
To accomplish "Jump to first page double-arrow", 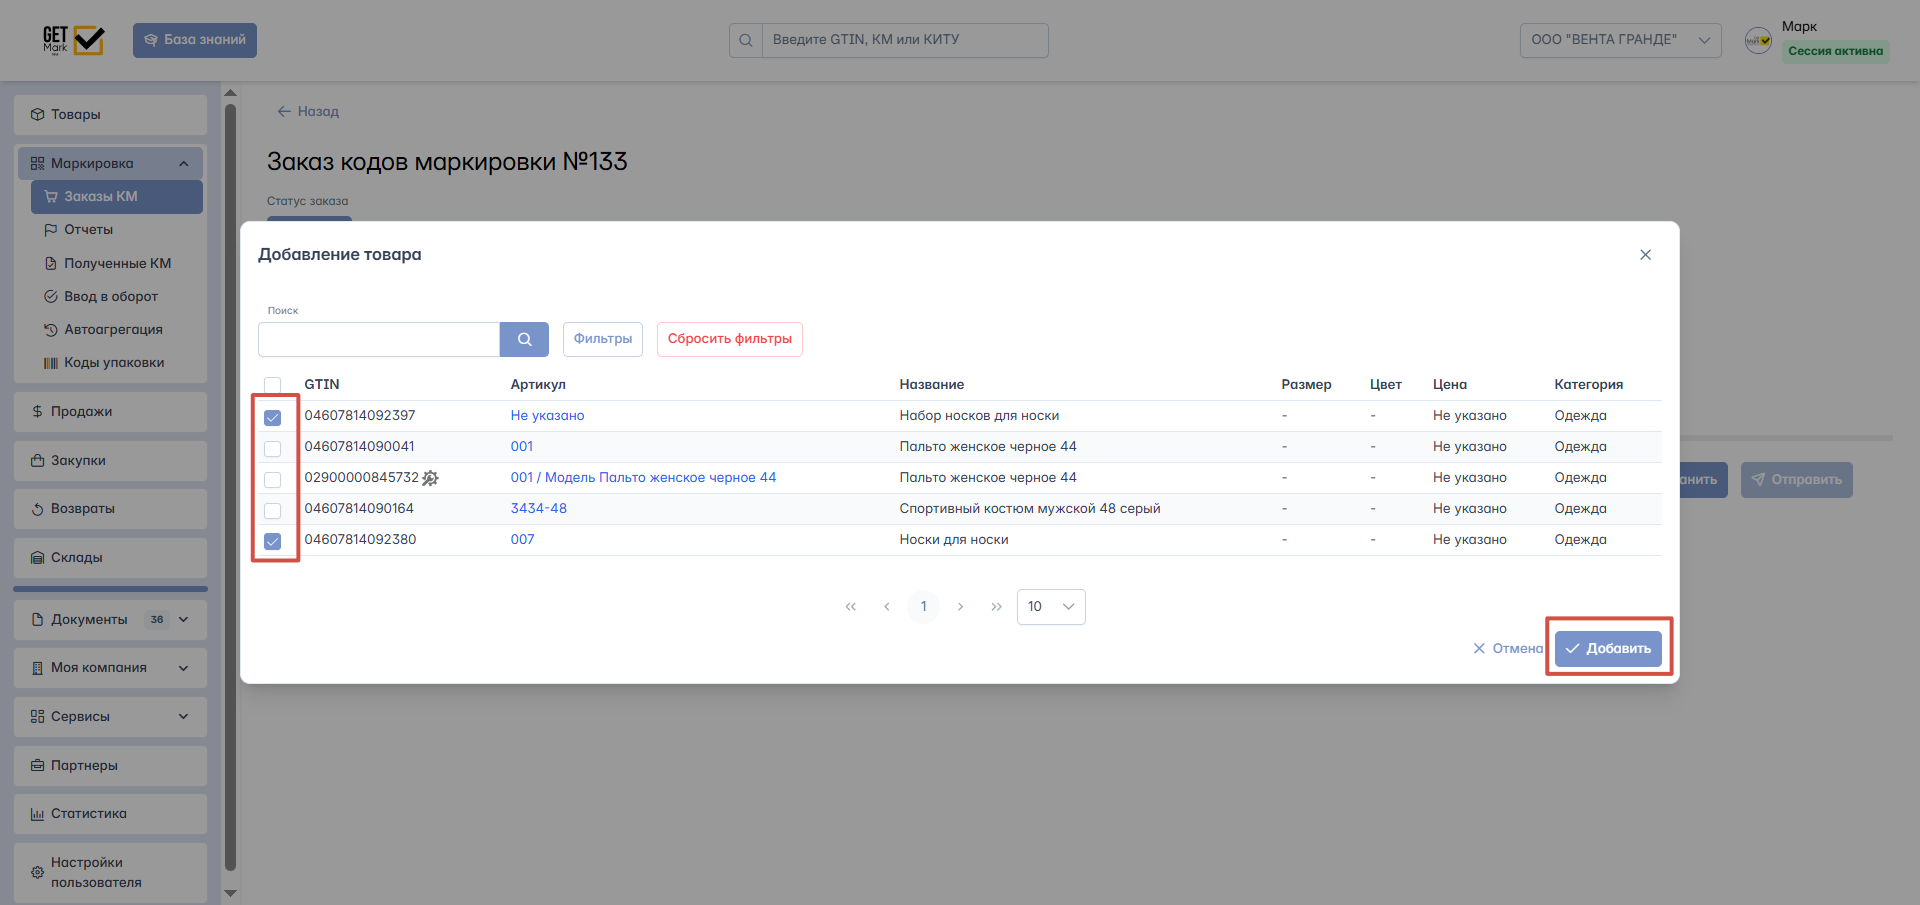I will coord(851,607).
